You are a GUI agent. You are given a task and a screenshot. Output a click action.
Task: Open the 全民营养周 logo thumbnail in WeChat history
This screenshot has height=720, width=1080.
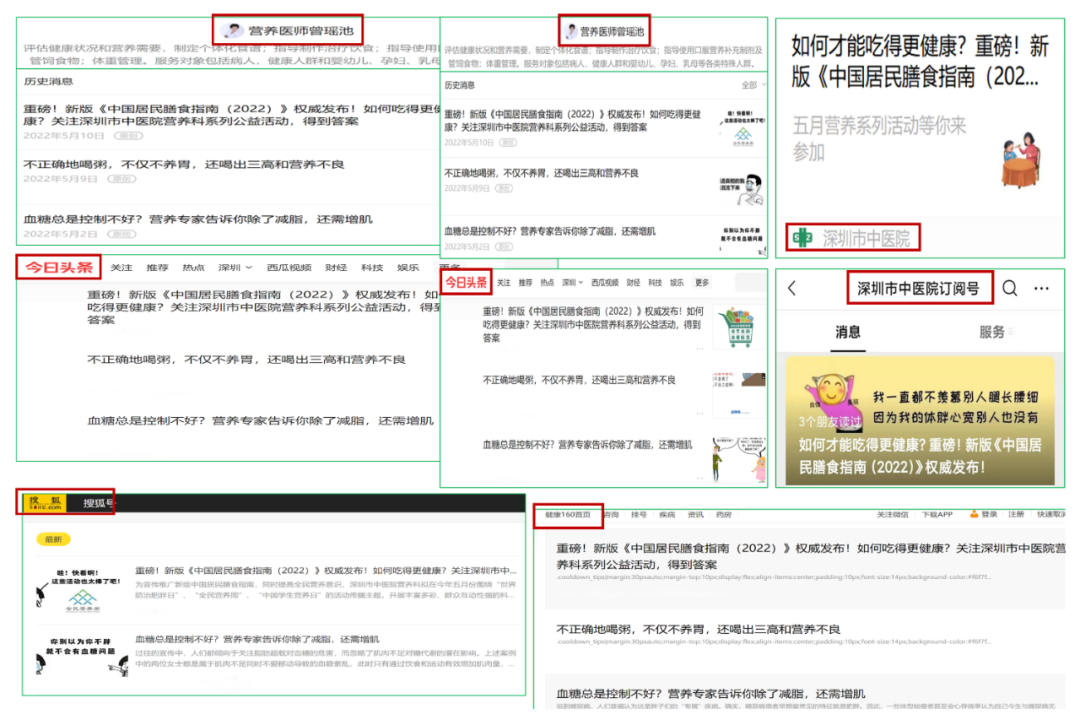(x=742, y=128)
